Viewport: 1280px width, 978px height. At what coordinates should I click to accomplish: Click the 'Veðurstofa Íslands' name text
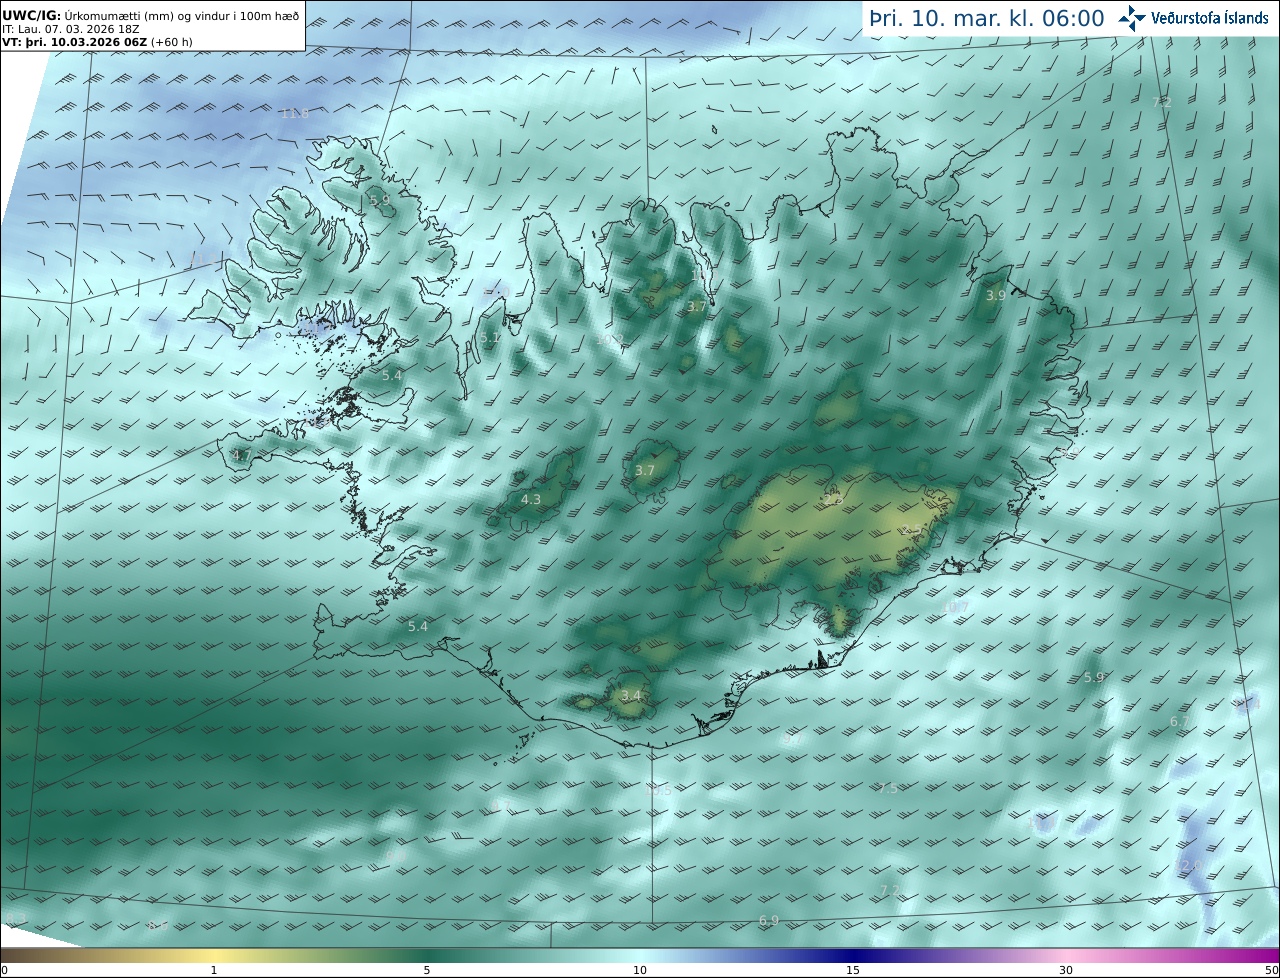[1210, 18]
